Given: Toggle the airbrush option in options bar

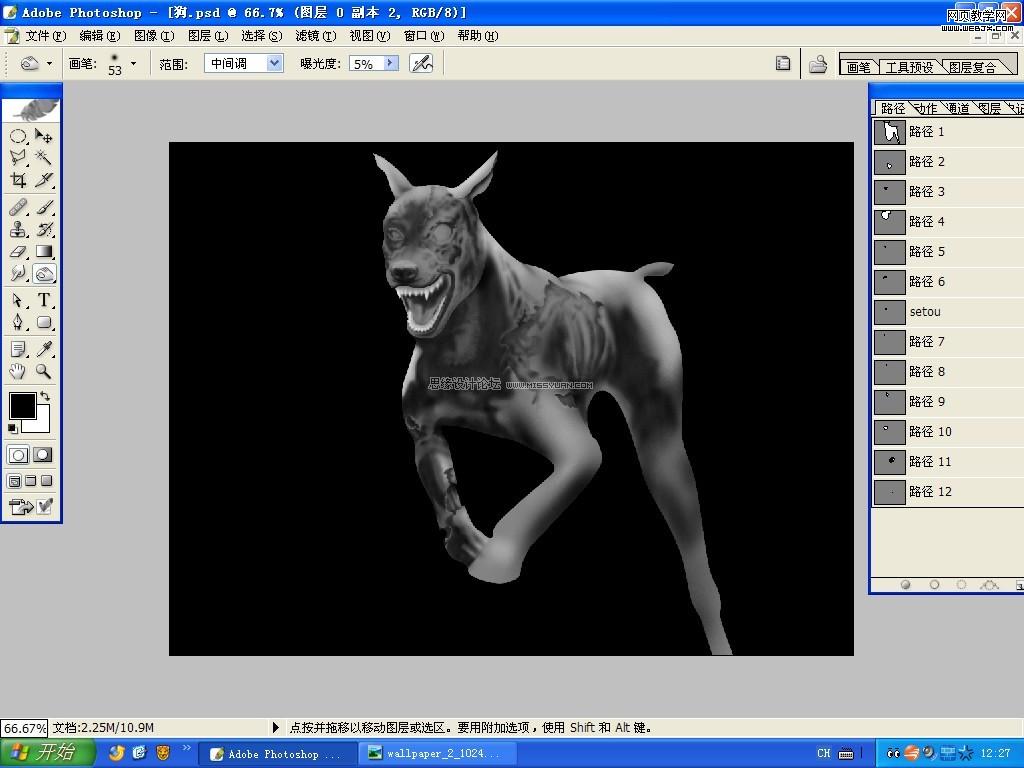Looking at the screenshot, I should coord(421,63).
